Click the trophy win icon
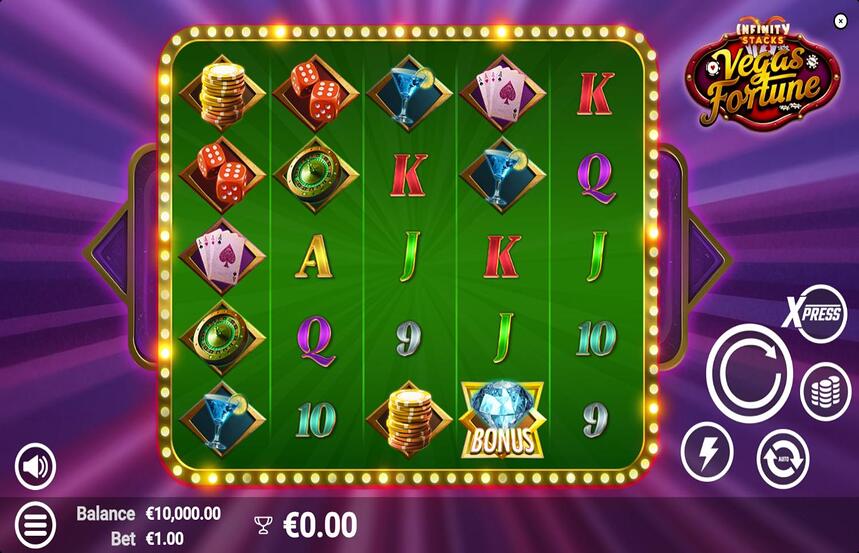Viewport: 859px width, 553px height. (263, 525)
